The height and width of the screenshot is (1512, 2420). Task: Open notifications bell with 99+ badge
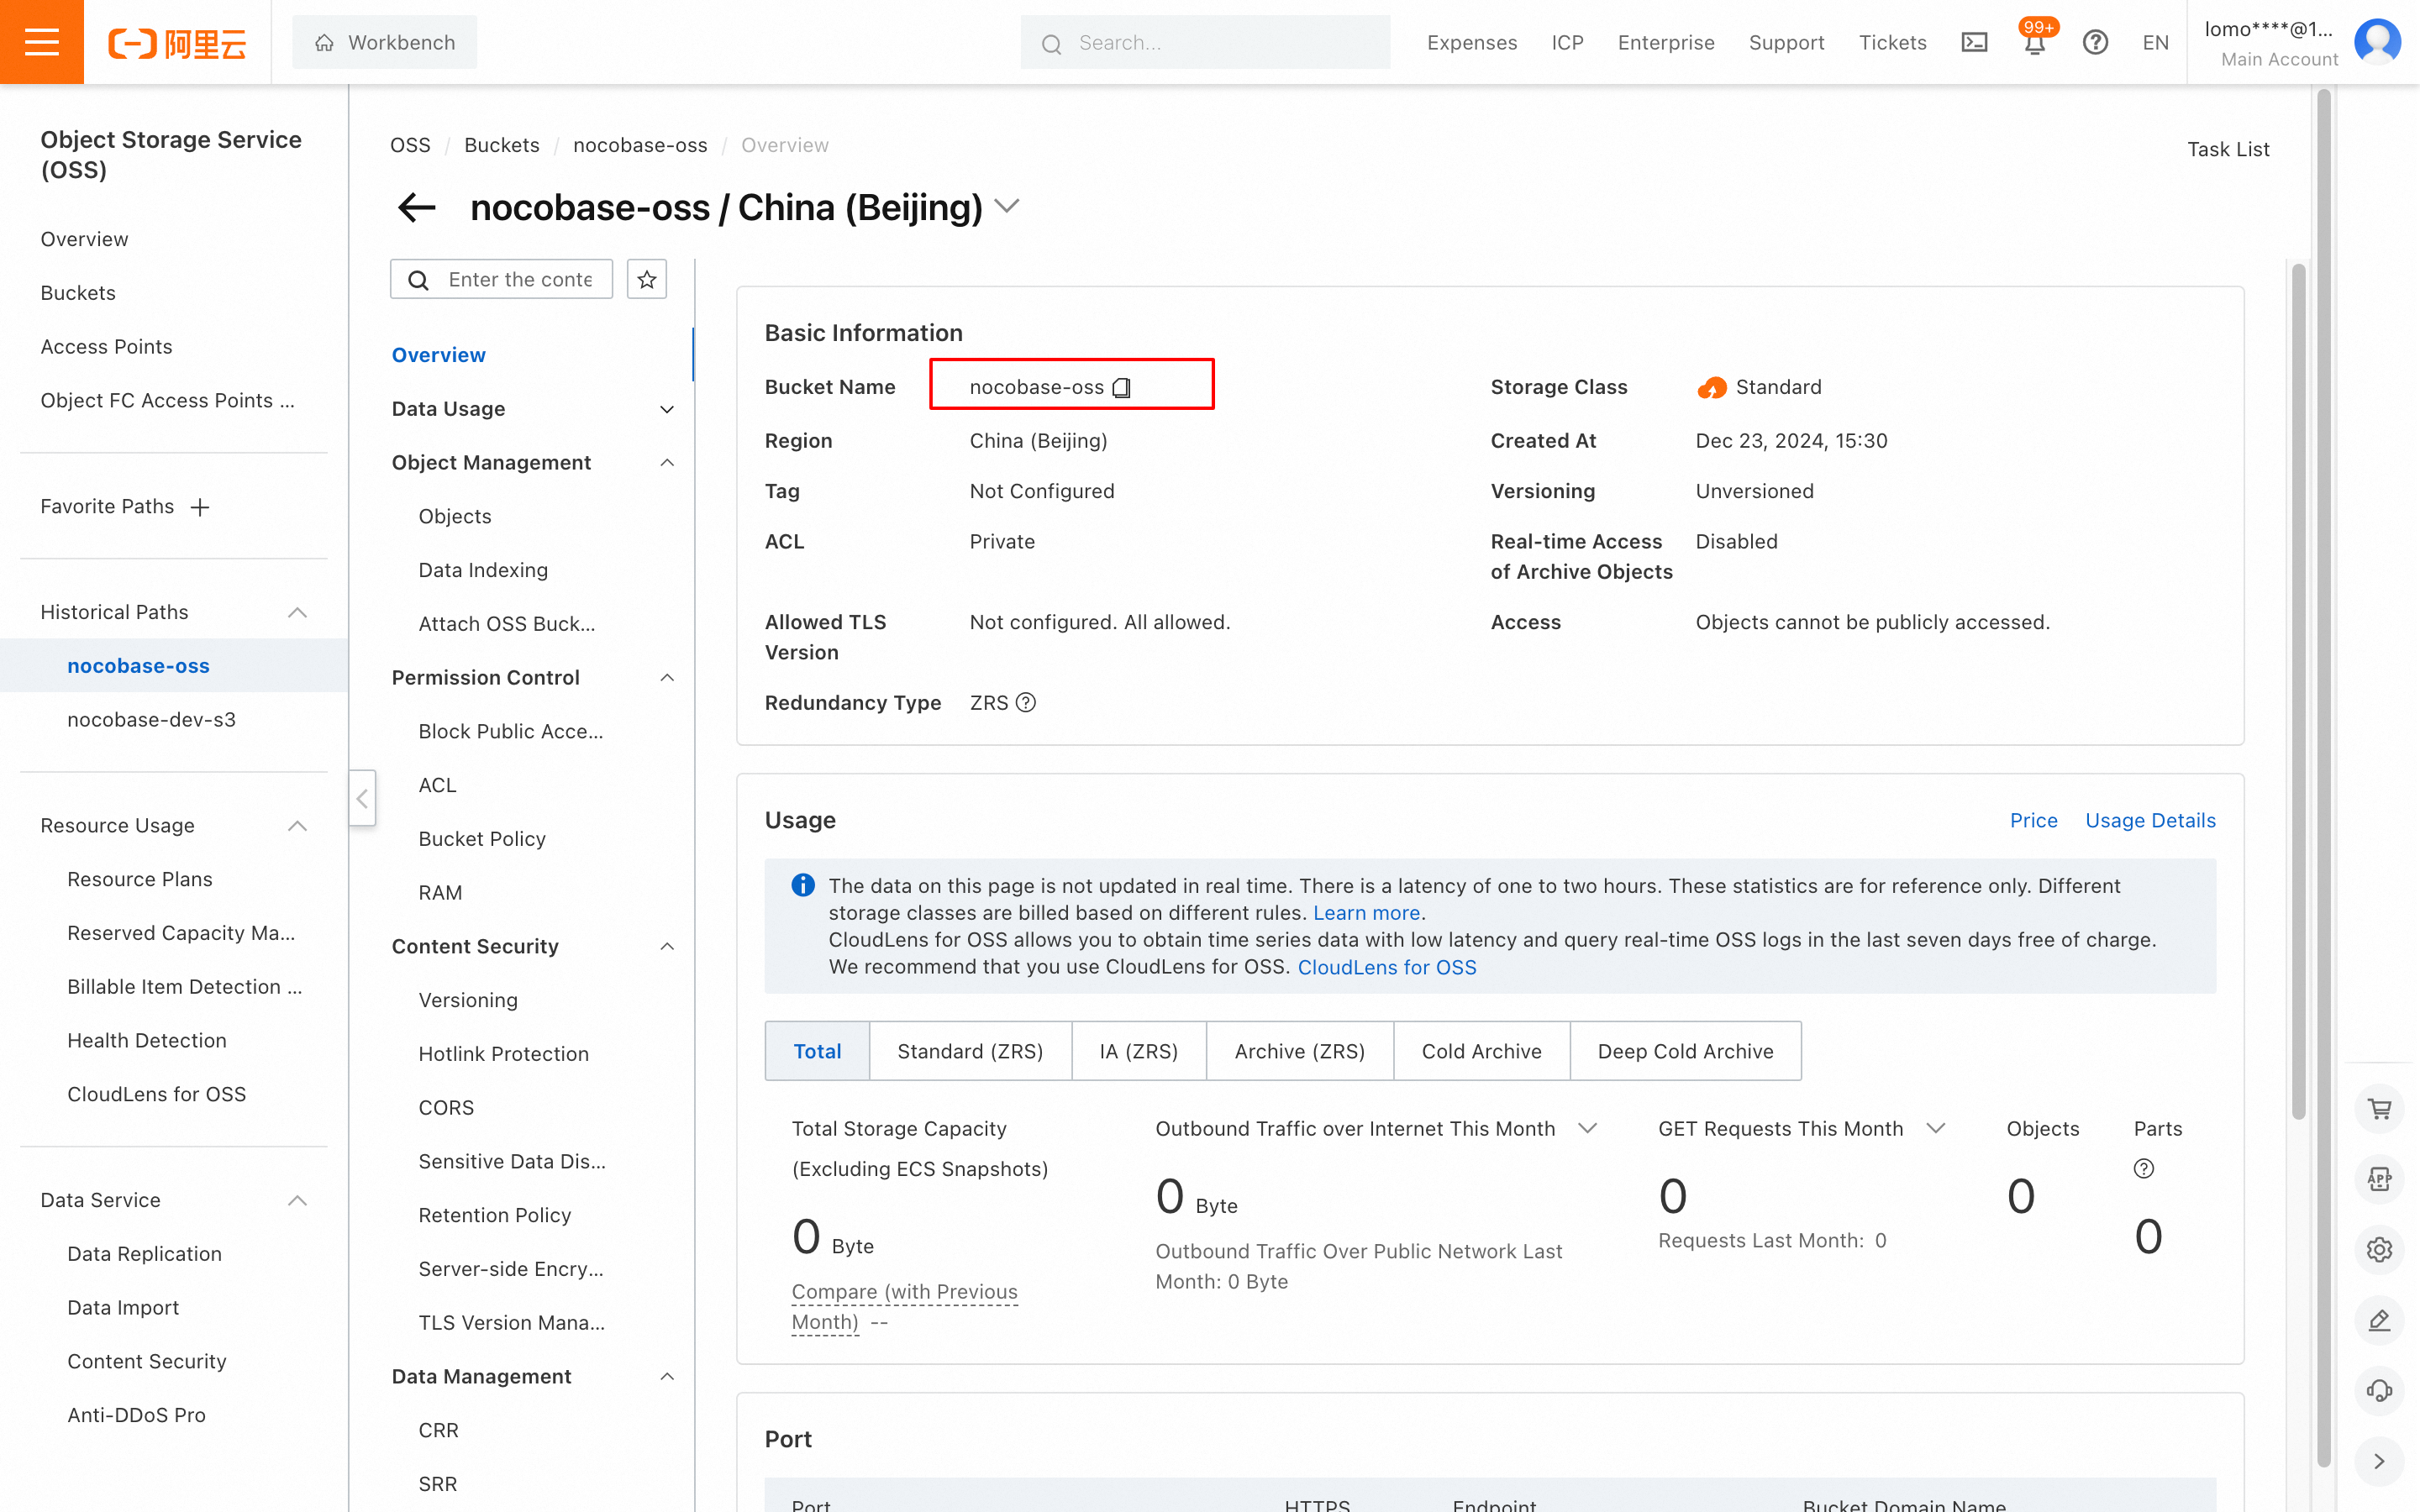point(2034,43)
